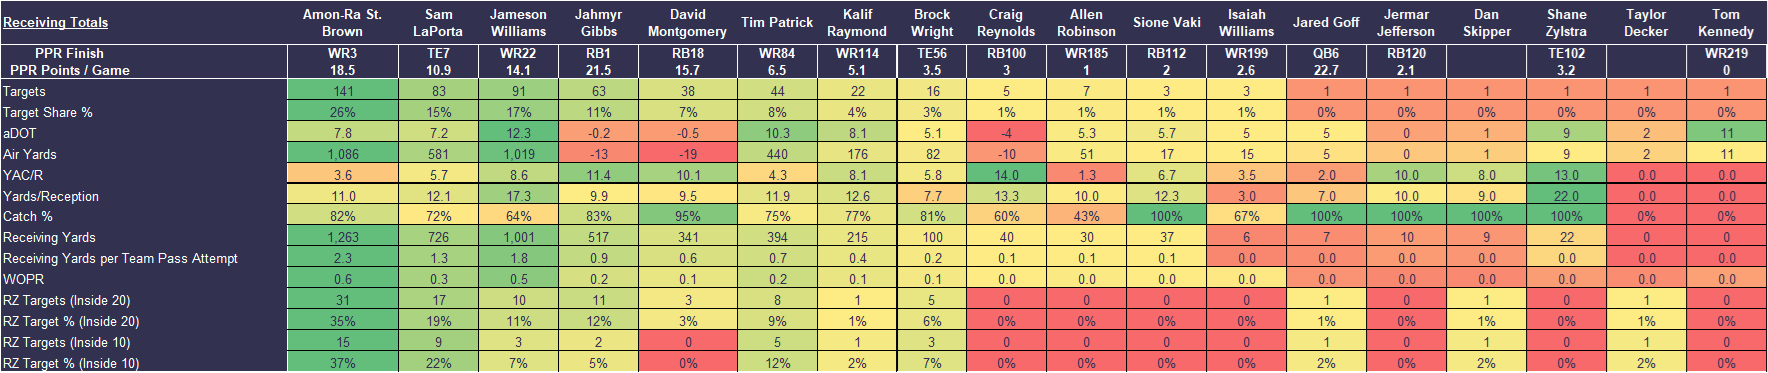Select Amon-Ra's 1,263 receiving yards cell

(x=343, y=237)
